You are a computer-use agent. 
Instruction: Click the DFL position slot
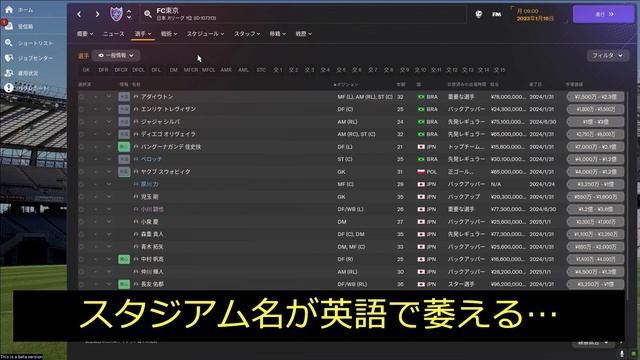(156, 70)
